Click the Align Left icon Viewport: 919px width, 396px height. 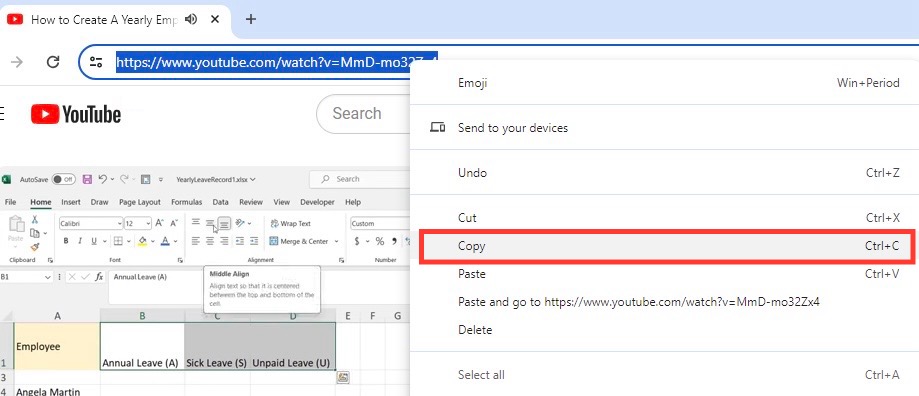coord(196,241)
